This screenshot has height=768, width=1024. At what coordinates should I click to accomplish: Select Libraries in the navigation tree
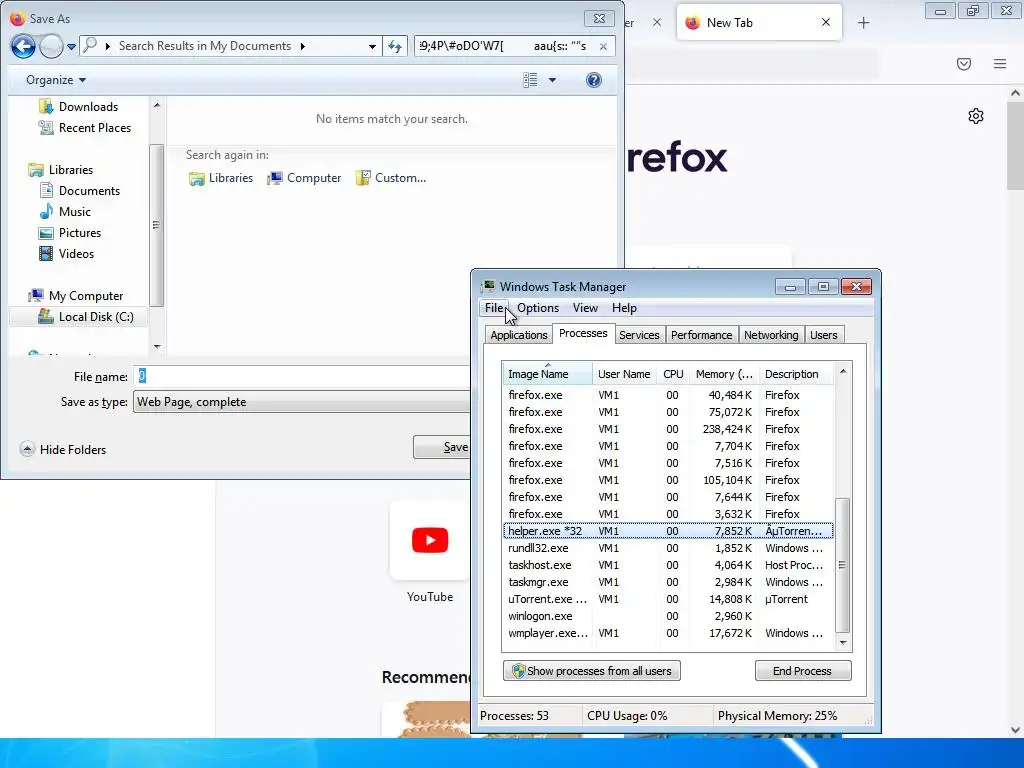coord(71,170)
